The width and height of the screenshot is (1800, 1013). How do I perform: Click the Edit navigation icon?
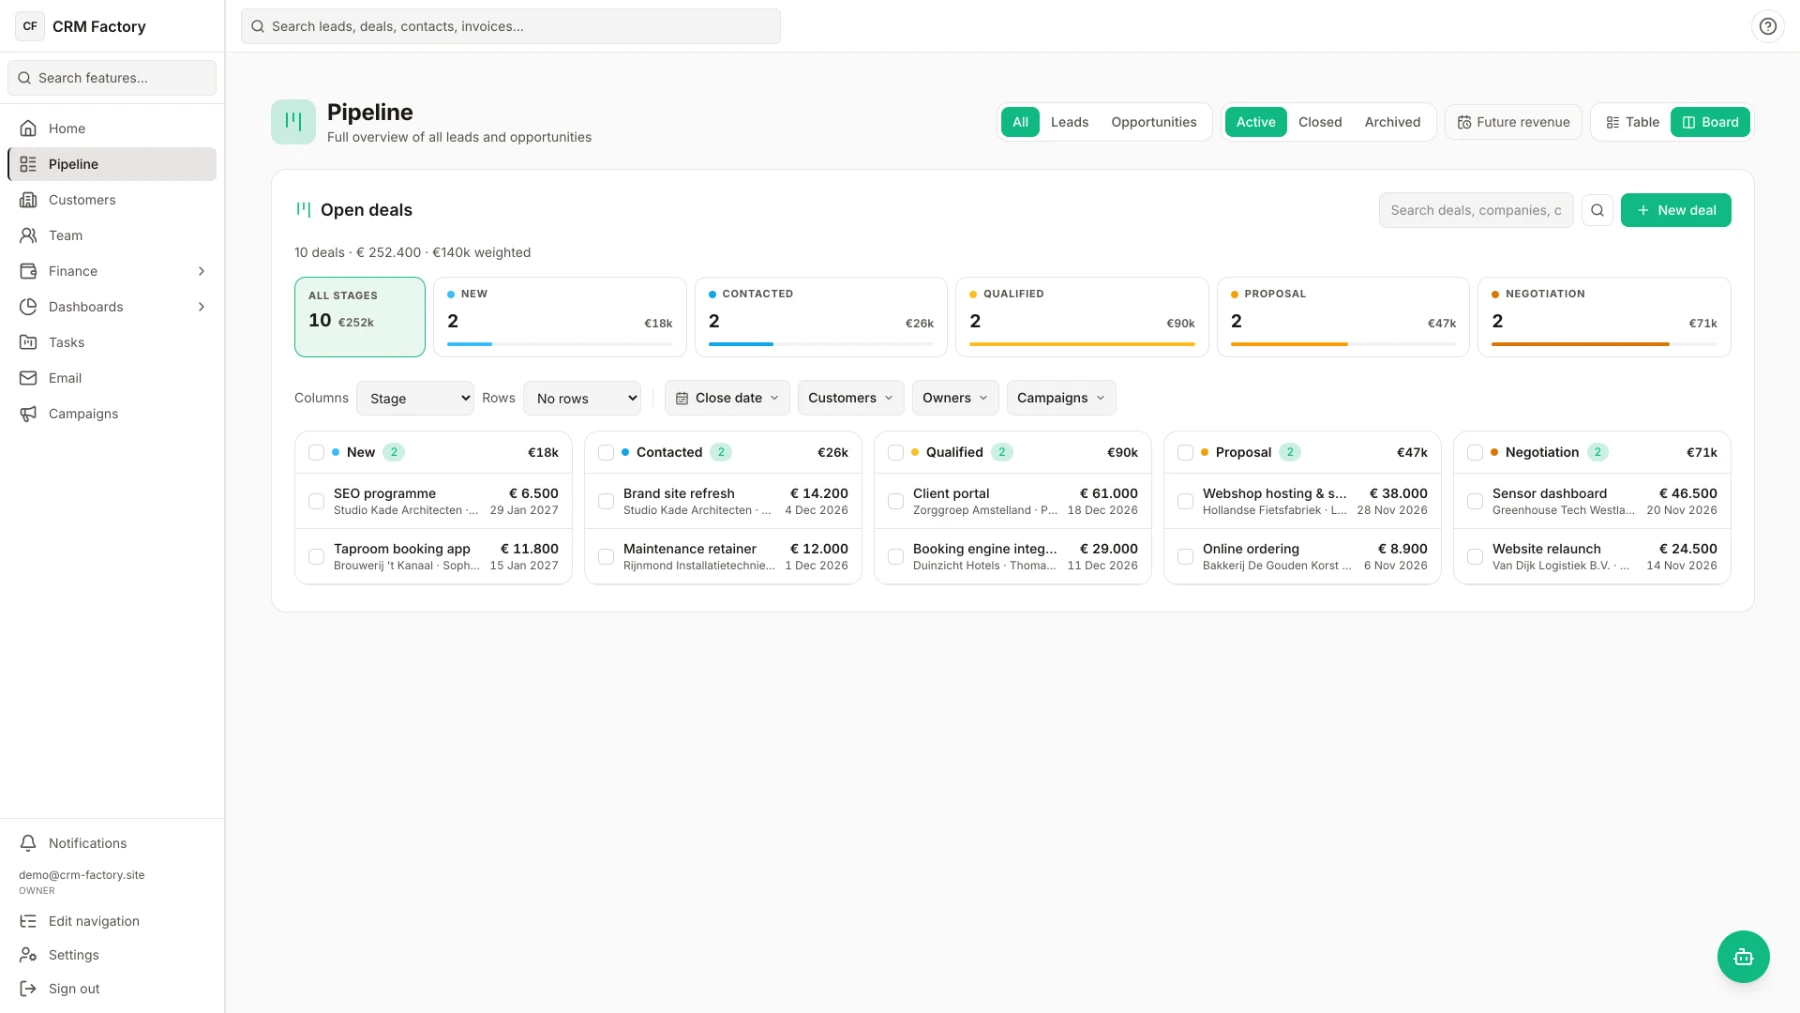coord(28,921)
